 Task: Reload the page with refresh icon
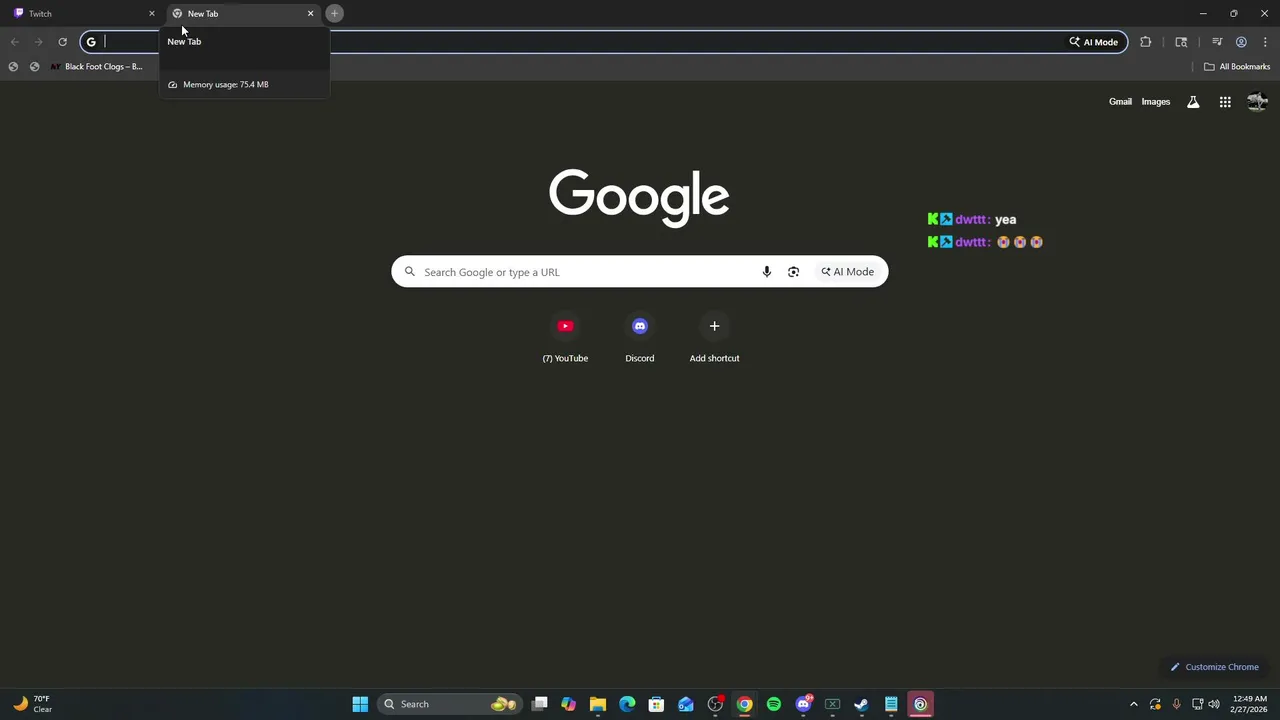point(62,42)
